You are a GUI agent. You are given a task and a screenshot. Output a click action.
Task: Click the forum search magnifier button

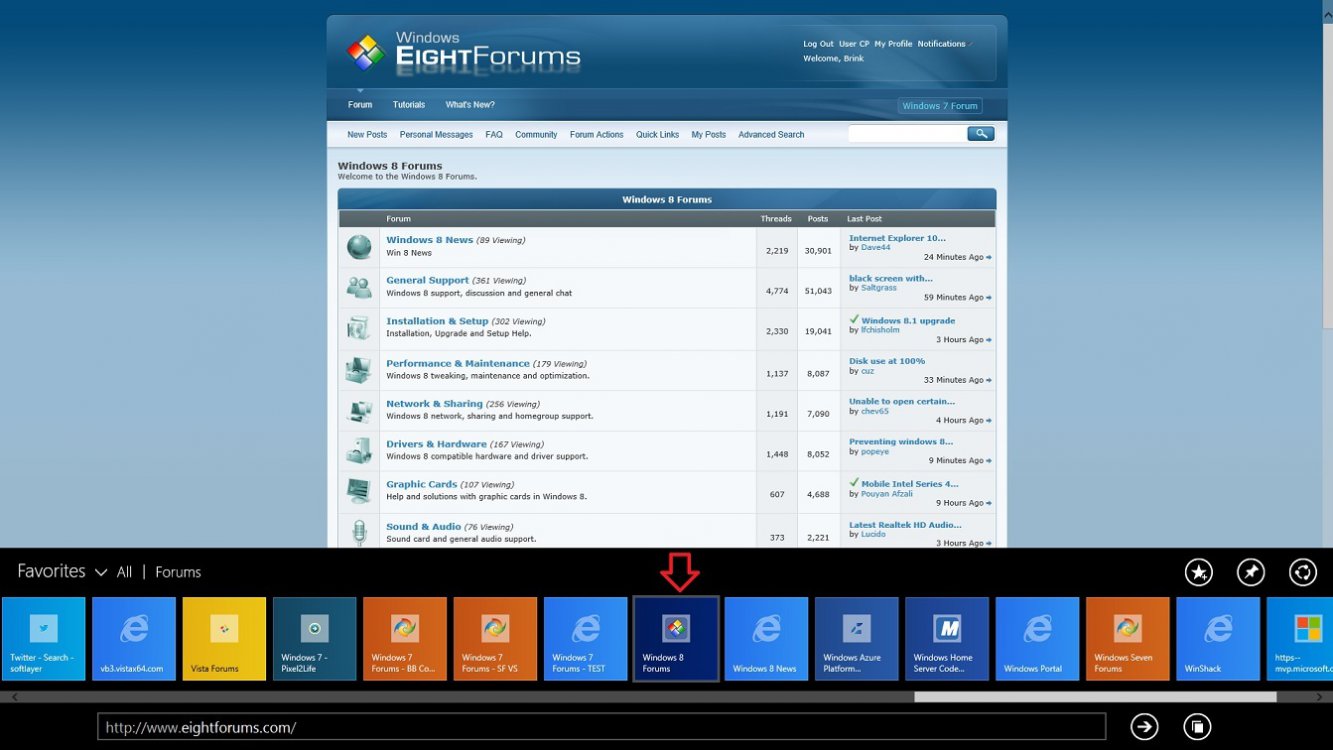click(x=980, y=134)
